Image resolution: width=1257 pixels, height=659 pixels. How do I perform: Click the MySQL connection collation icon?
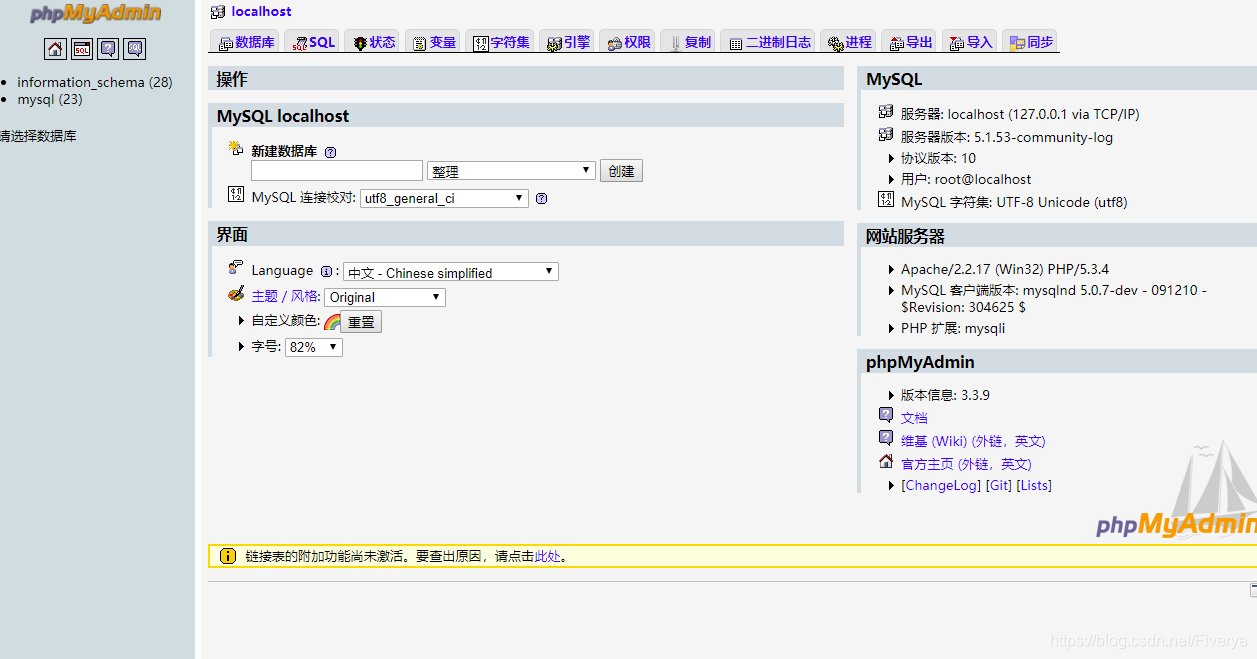tap(236, 194)
